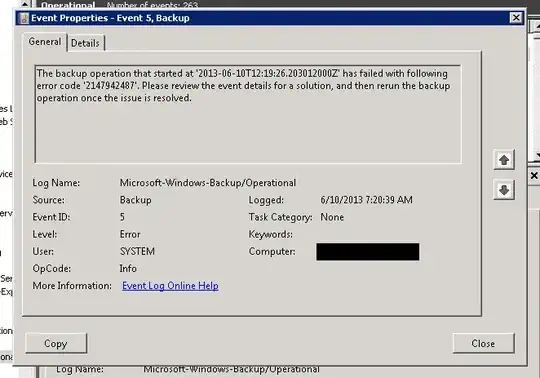Click Log Name in the background Event Viewer preview
This screenshot has height=378, width=540.
(80, 369)
